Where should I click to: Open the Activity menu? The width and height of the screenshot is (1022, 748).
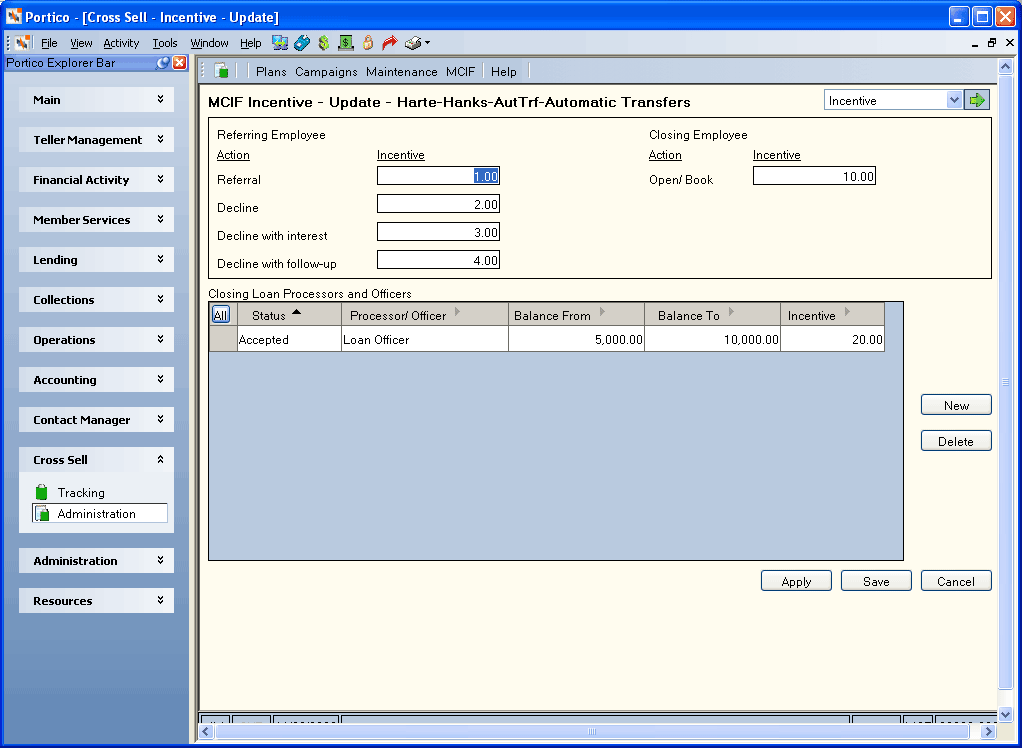(x=121, y=43)
